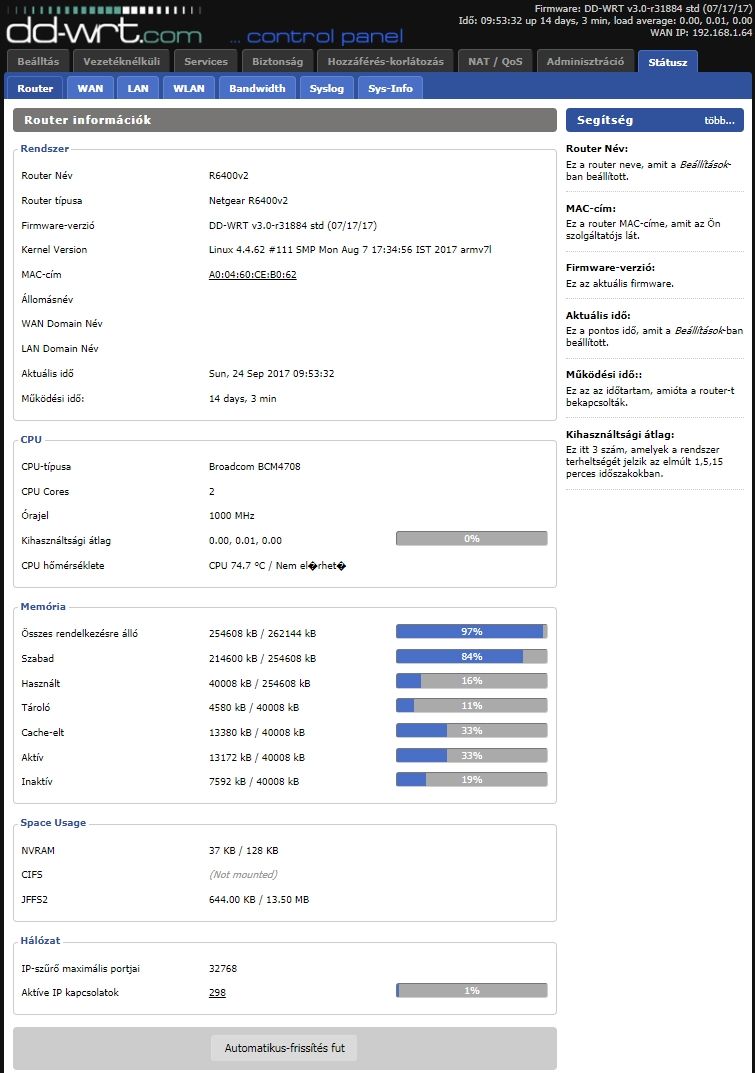Click the JFFS2 644.00 KB / 13.50 MB value
Viewport: 755px width, 1073px height.
(259, 900)
